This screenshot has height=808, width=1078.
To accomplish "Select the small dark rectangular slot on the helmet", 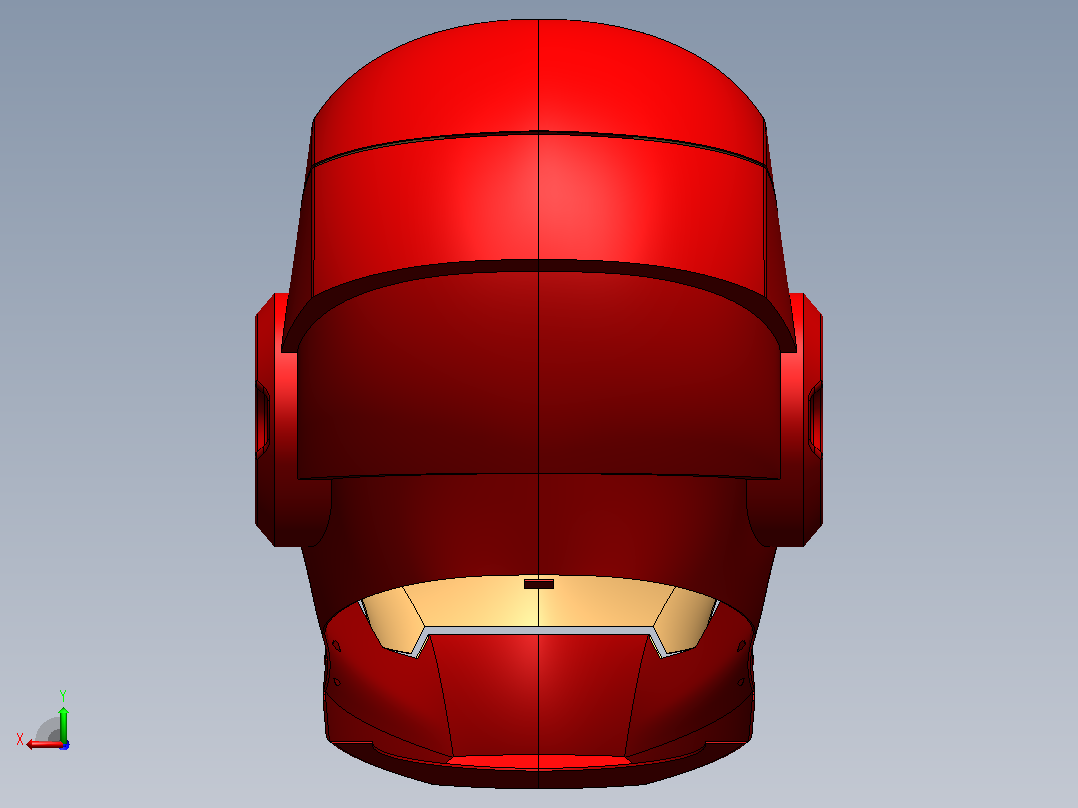I will pos(538,584).
